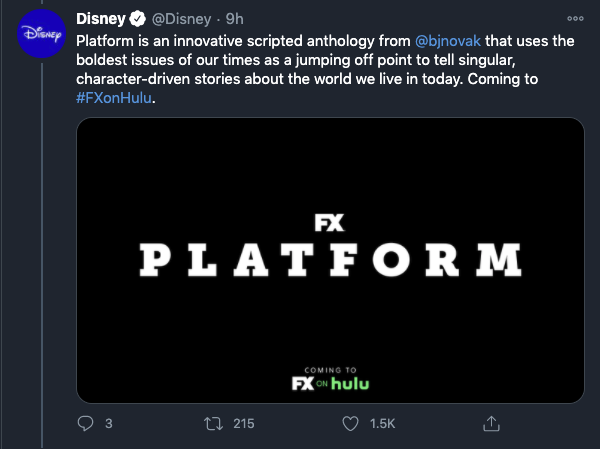The width and height of the screenshot is (600, 449).
Task: Open the @bjnovak mention link
Action: point(448,41)
